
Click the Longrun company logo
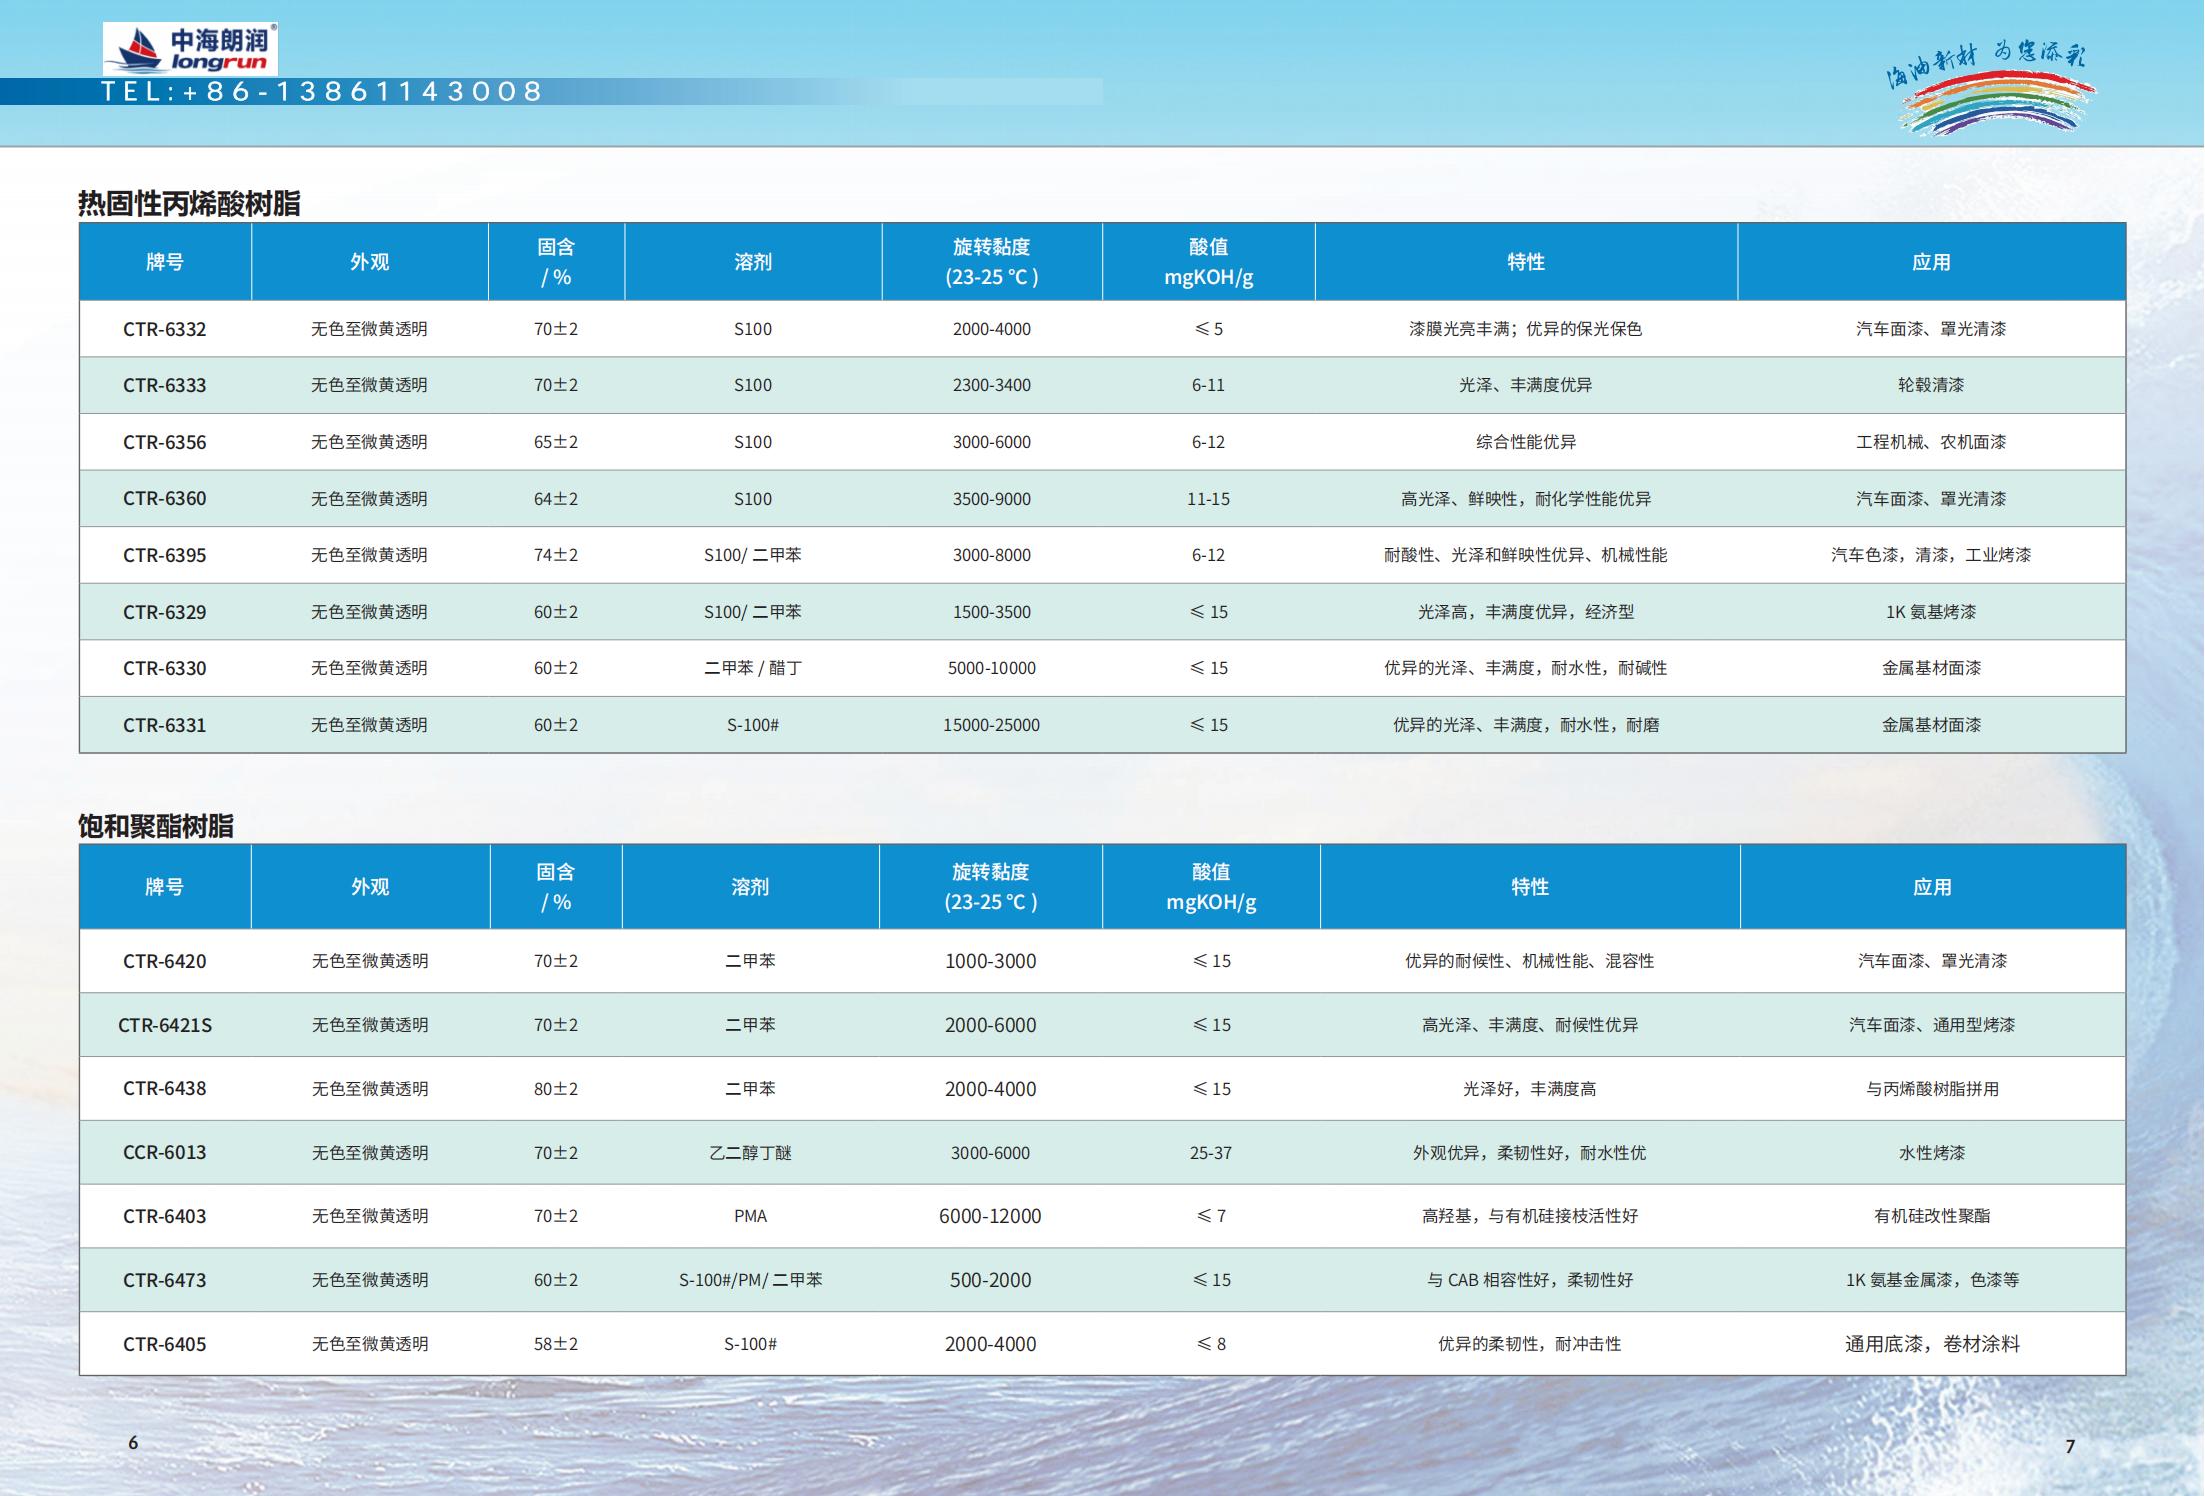190,49
